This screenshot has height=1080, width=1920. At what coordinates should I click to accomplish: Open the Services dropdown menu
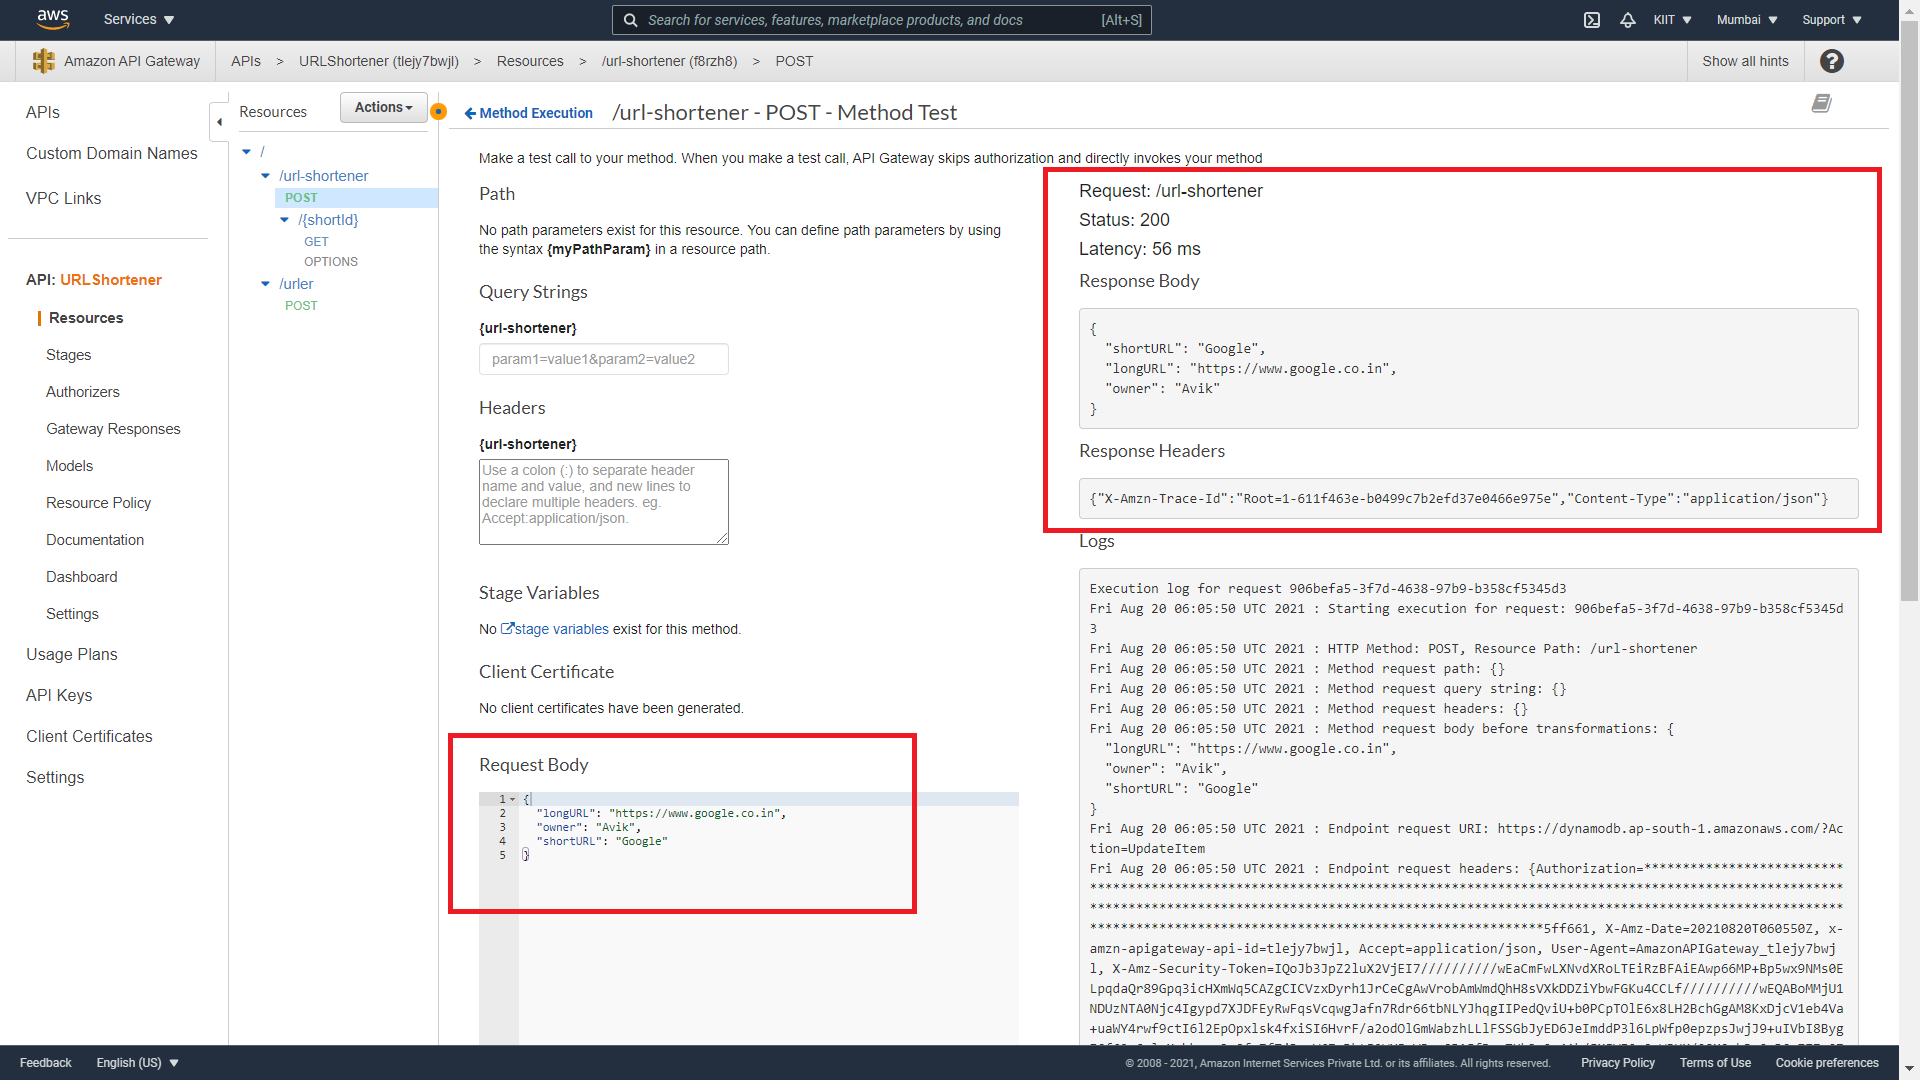[x=139, y=20]
